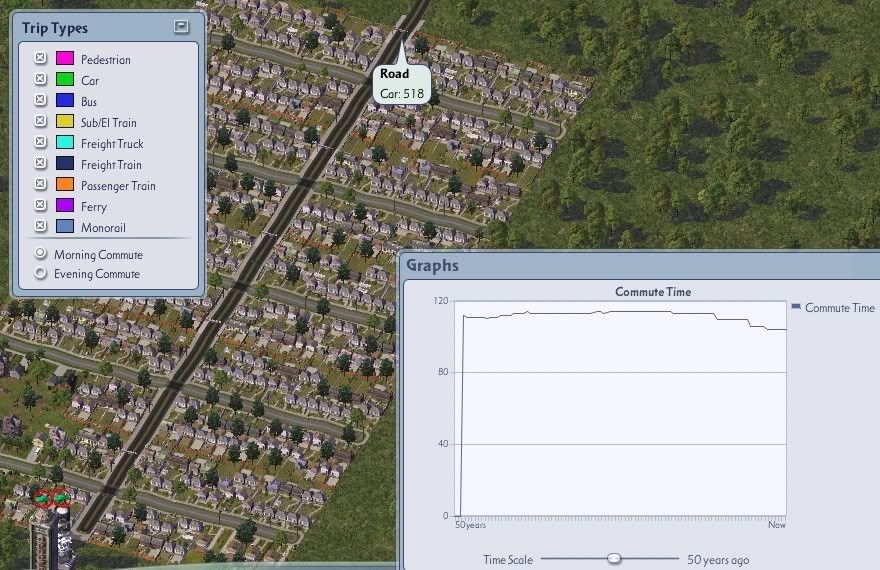This screenshot has height=570, width=880.
Task: Click the red-ringed building marker on map
Action: click(51, 498)
